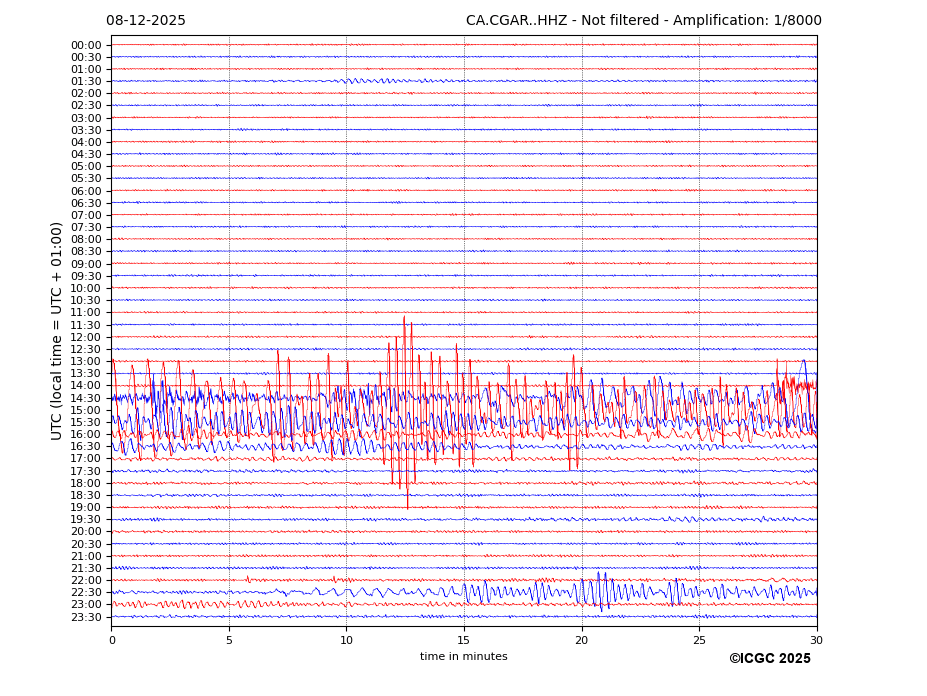Click the 0 tick on the minutes axis
This screenshot has height=696, width=927.
(x=112, y=640)
